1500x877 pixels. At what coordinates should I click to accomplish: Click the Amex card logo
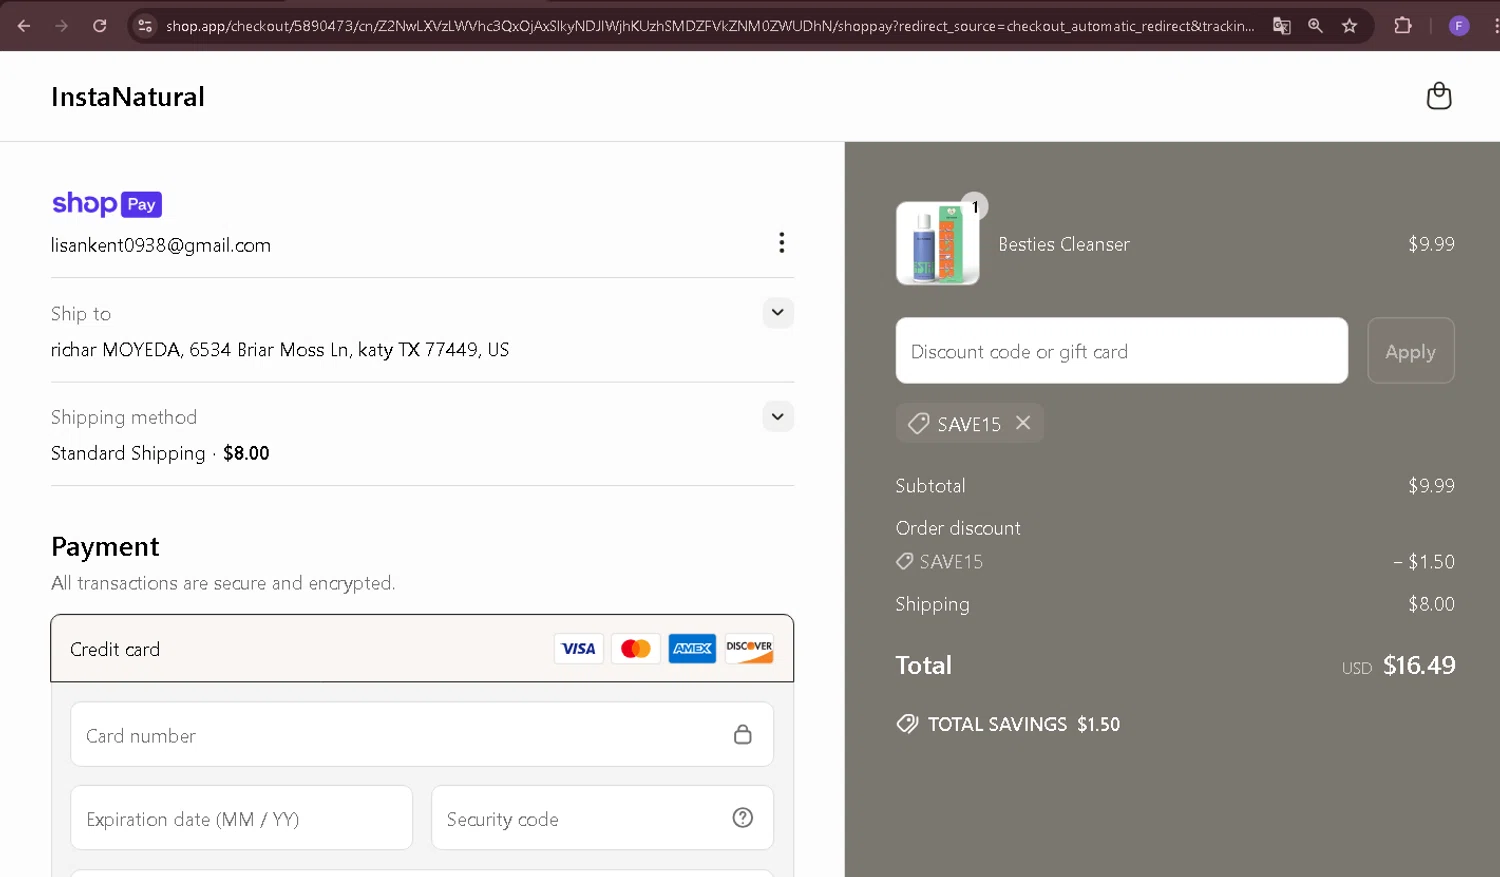(692, 649)
